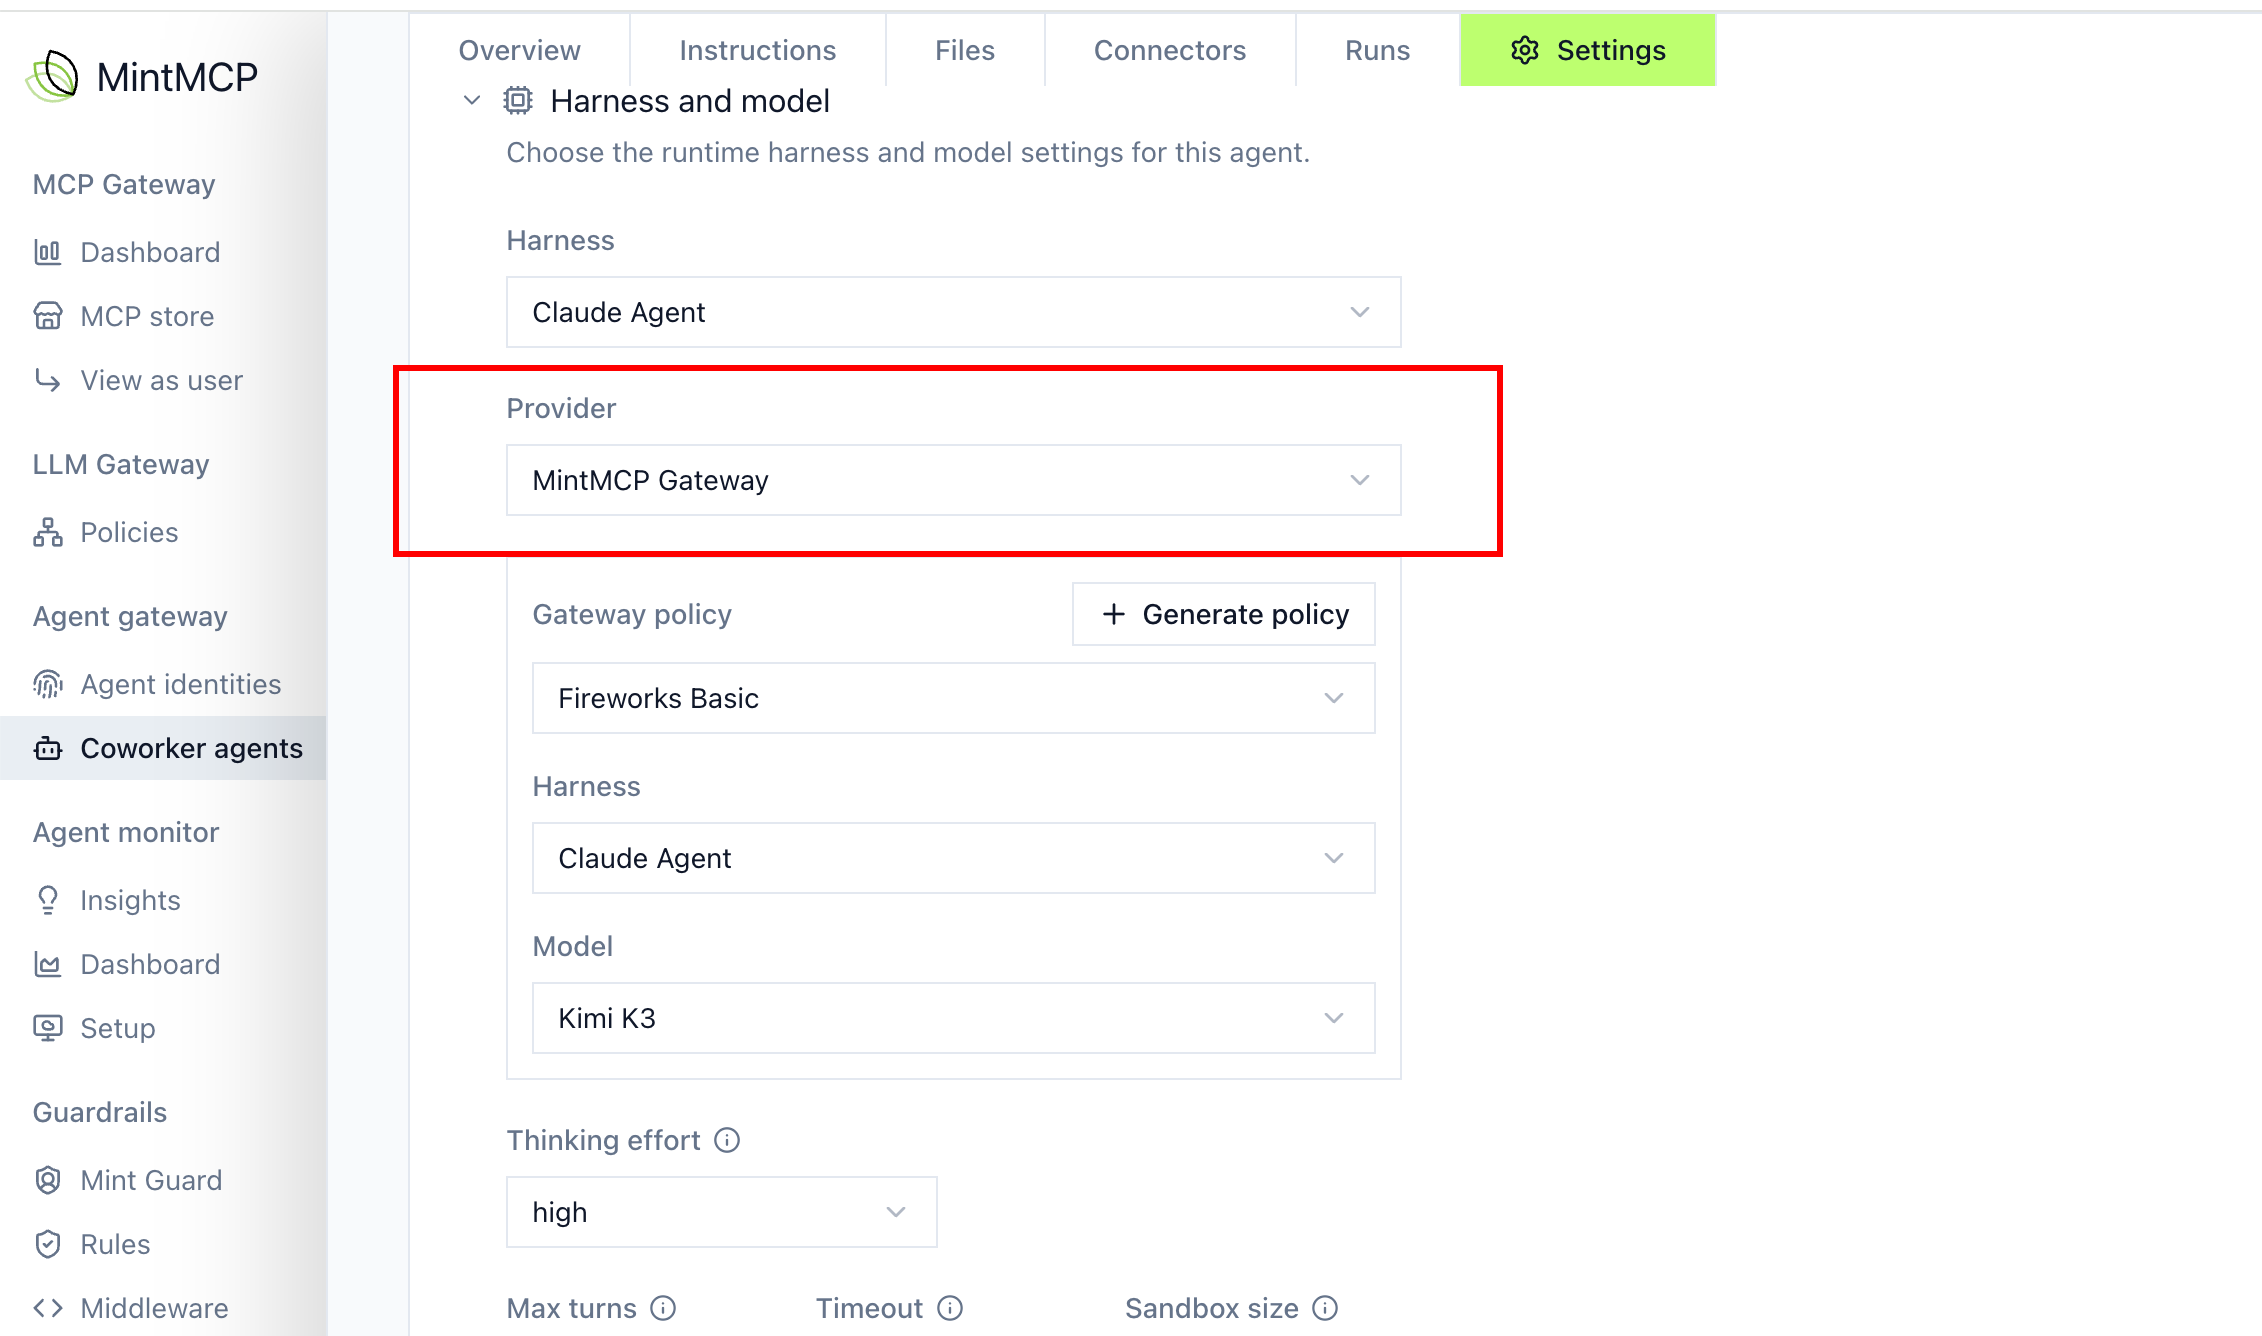Image resolution: width=2262 pixels, height=1336 pixels.
Task: Click the Max turns info icon
Action: 663,1308
